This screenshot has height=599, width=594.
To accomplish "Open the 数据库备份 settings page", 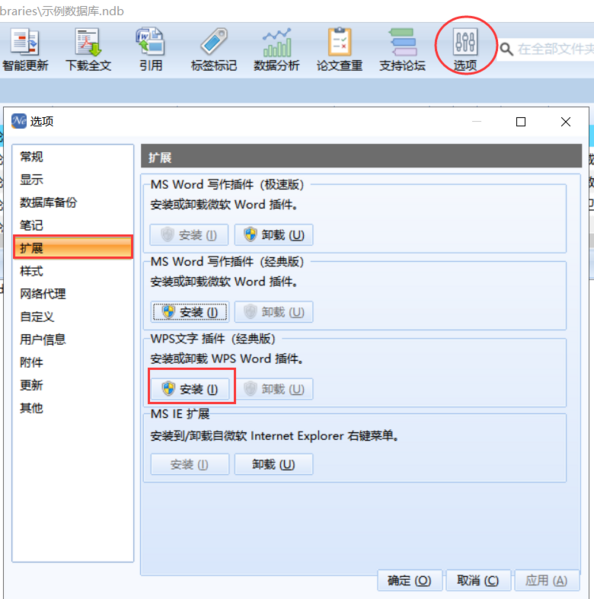I will 73,202.
